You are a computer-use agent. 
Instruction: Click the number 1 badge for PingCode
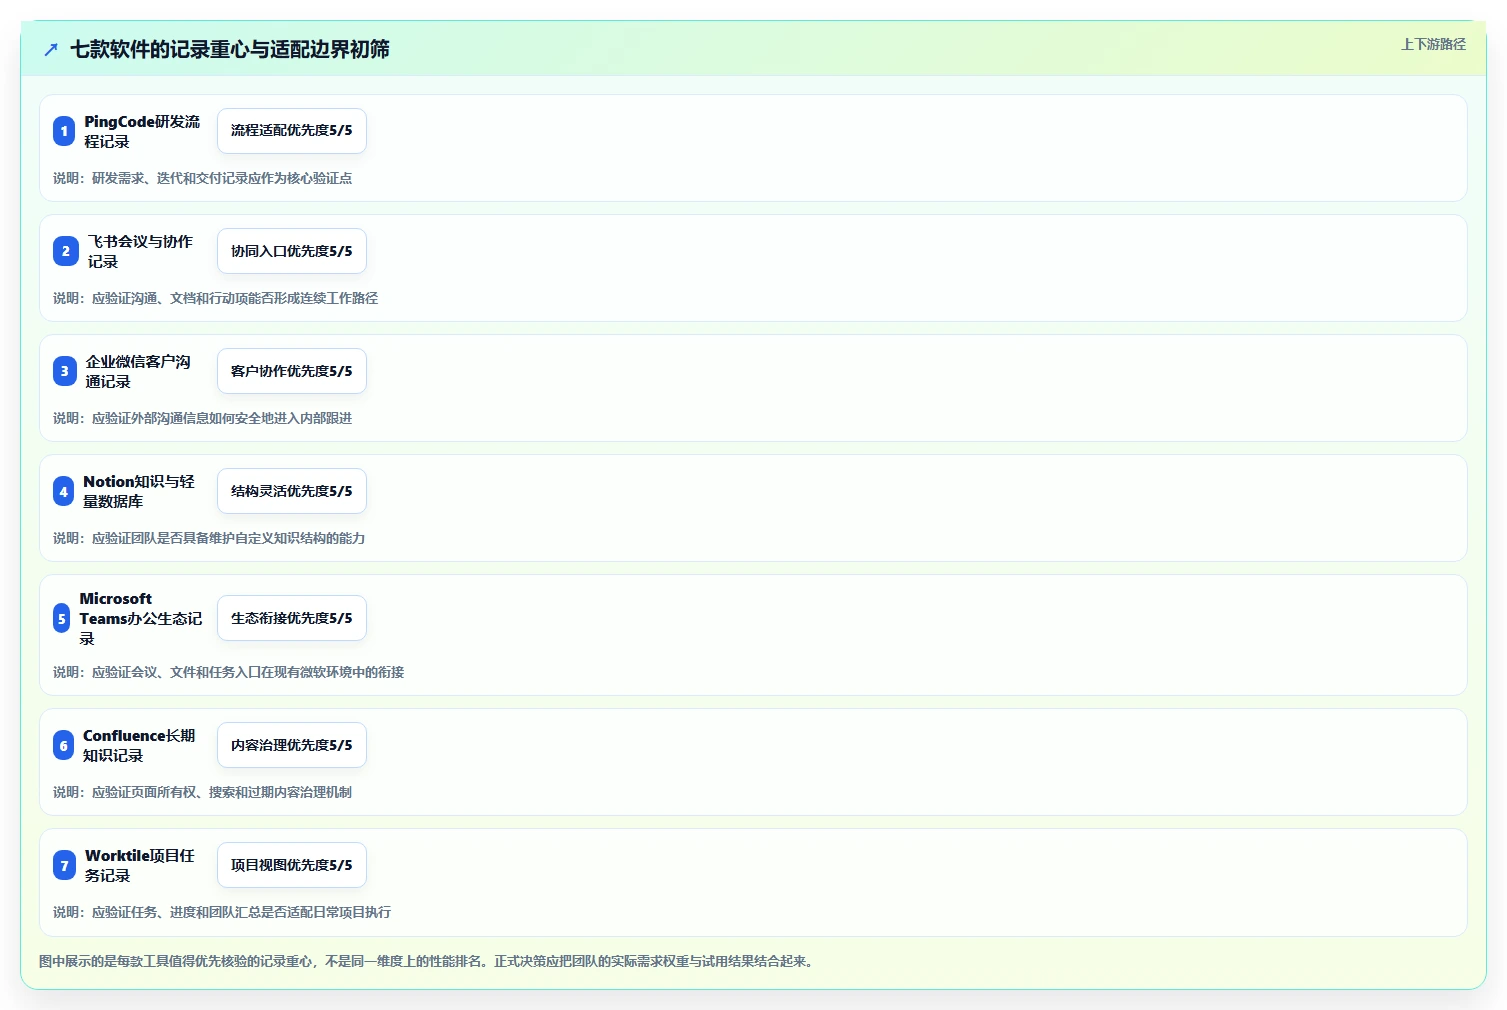pos(64,131)
